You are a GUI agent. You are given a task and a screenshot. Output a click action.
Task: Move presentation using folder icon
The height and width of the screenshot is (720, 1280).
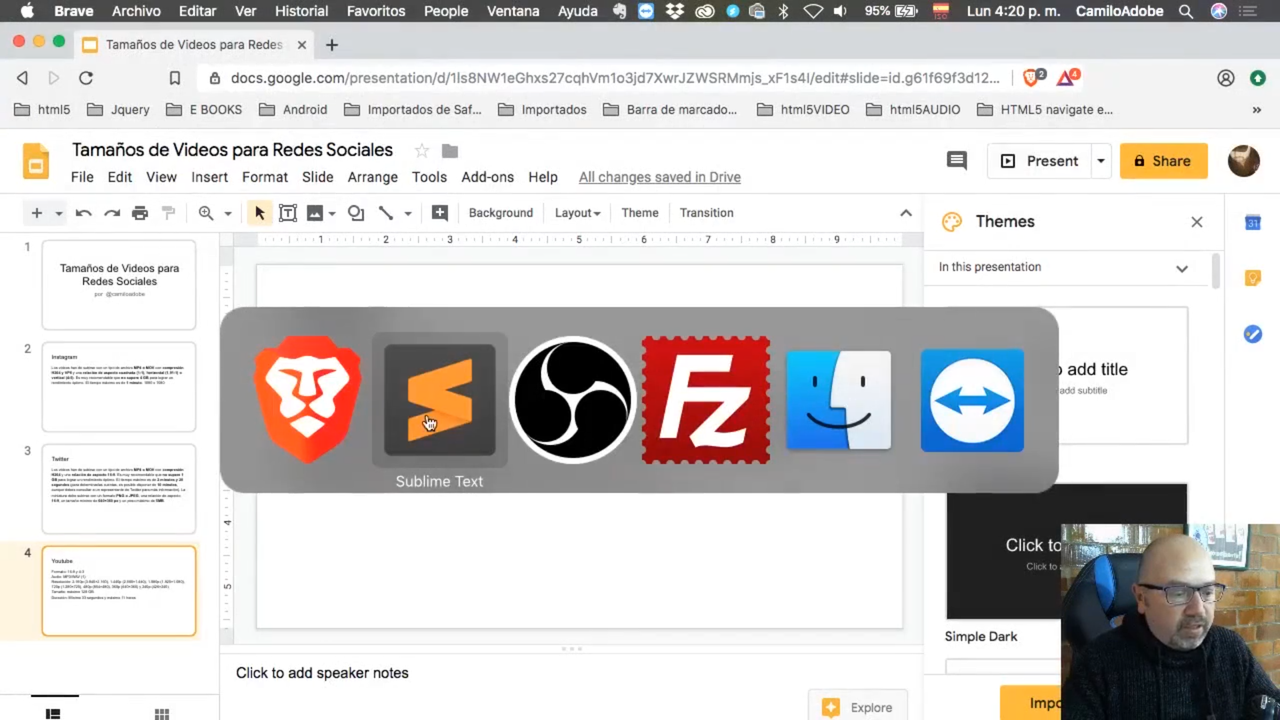pos(450,150)
